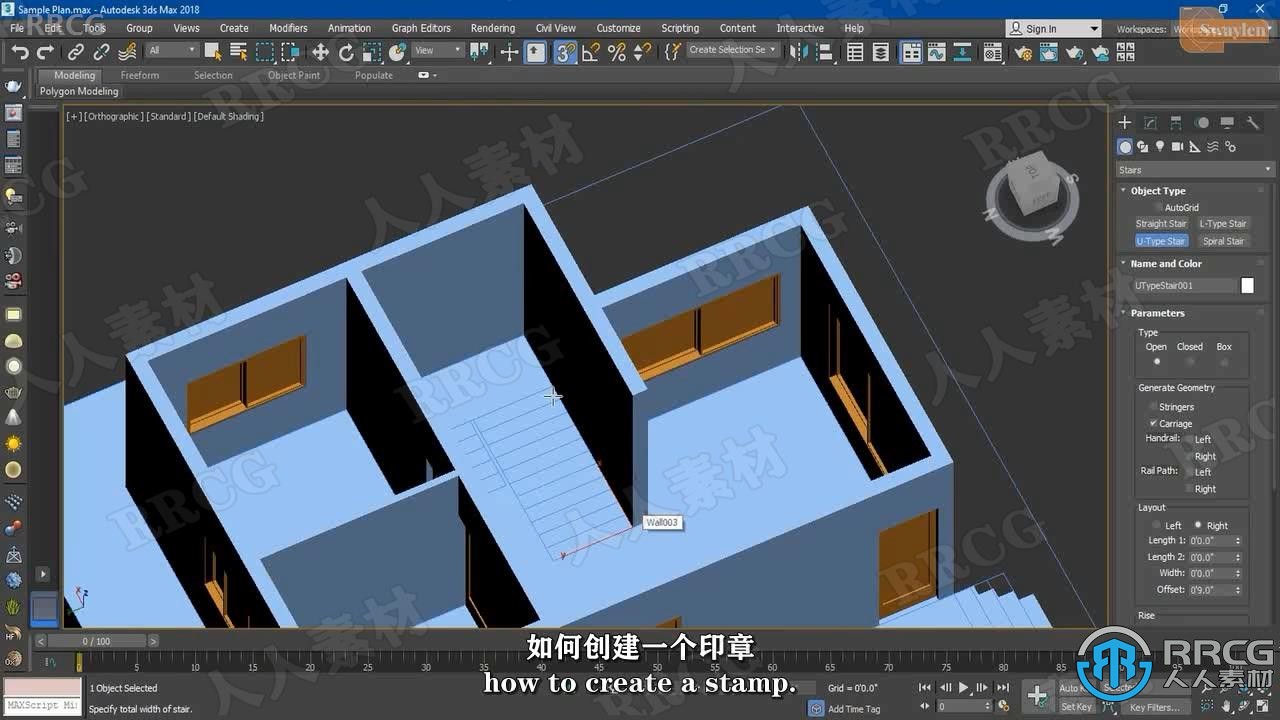Image resolution: width=1280 pixels, height=720 pixels.
Task: Click the Mirror tool icon
Action: point(799,52)
